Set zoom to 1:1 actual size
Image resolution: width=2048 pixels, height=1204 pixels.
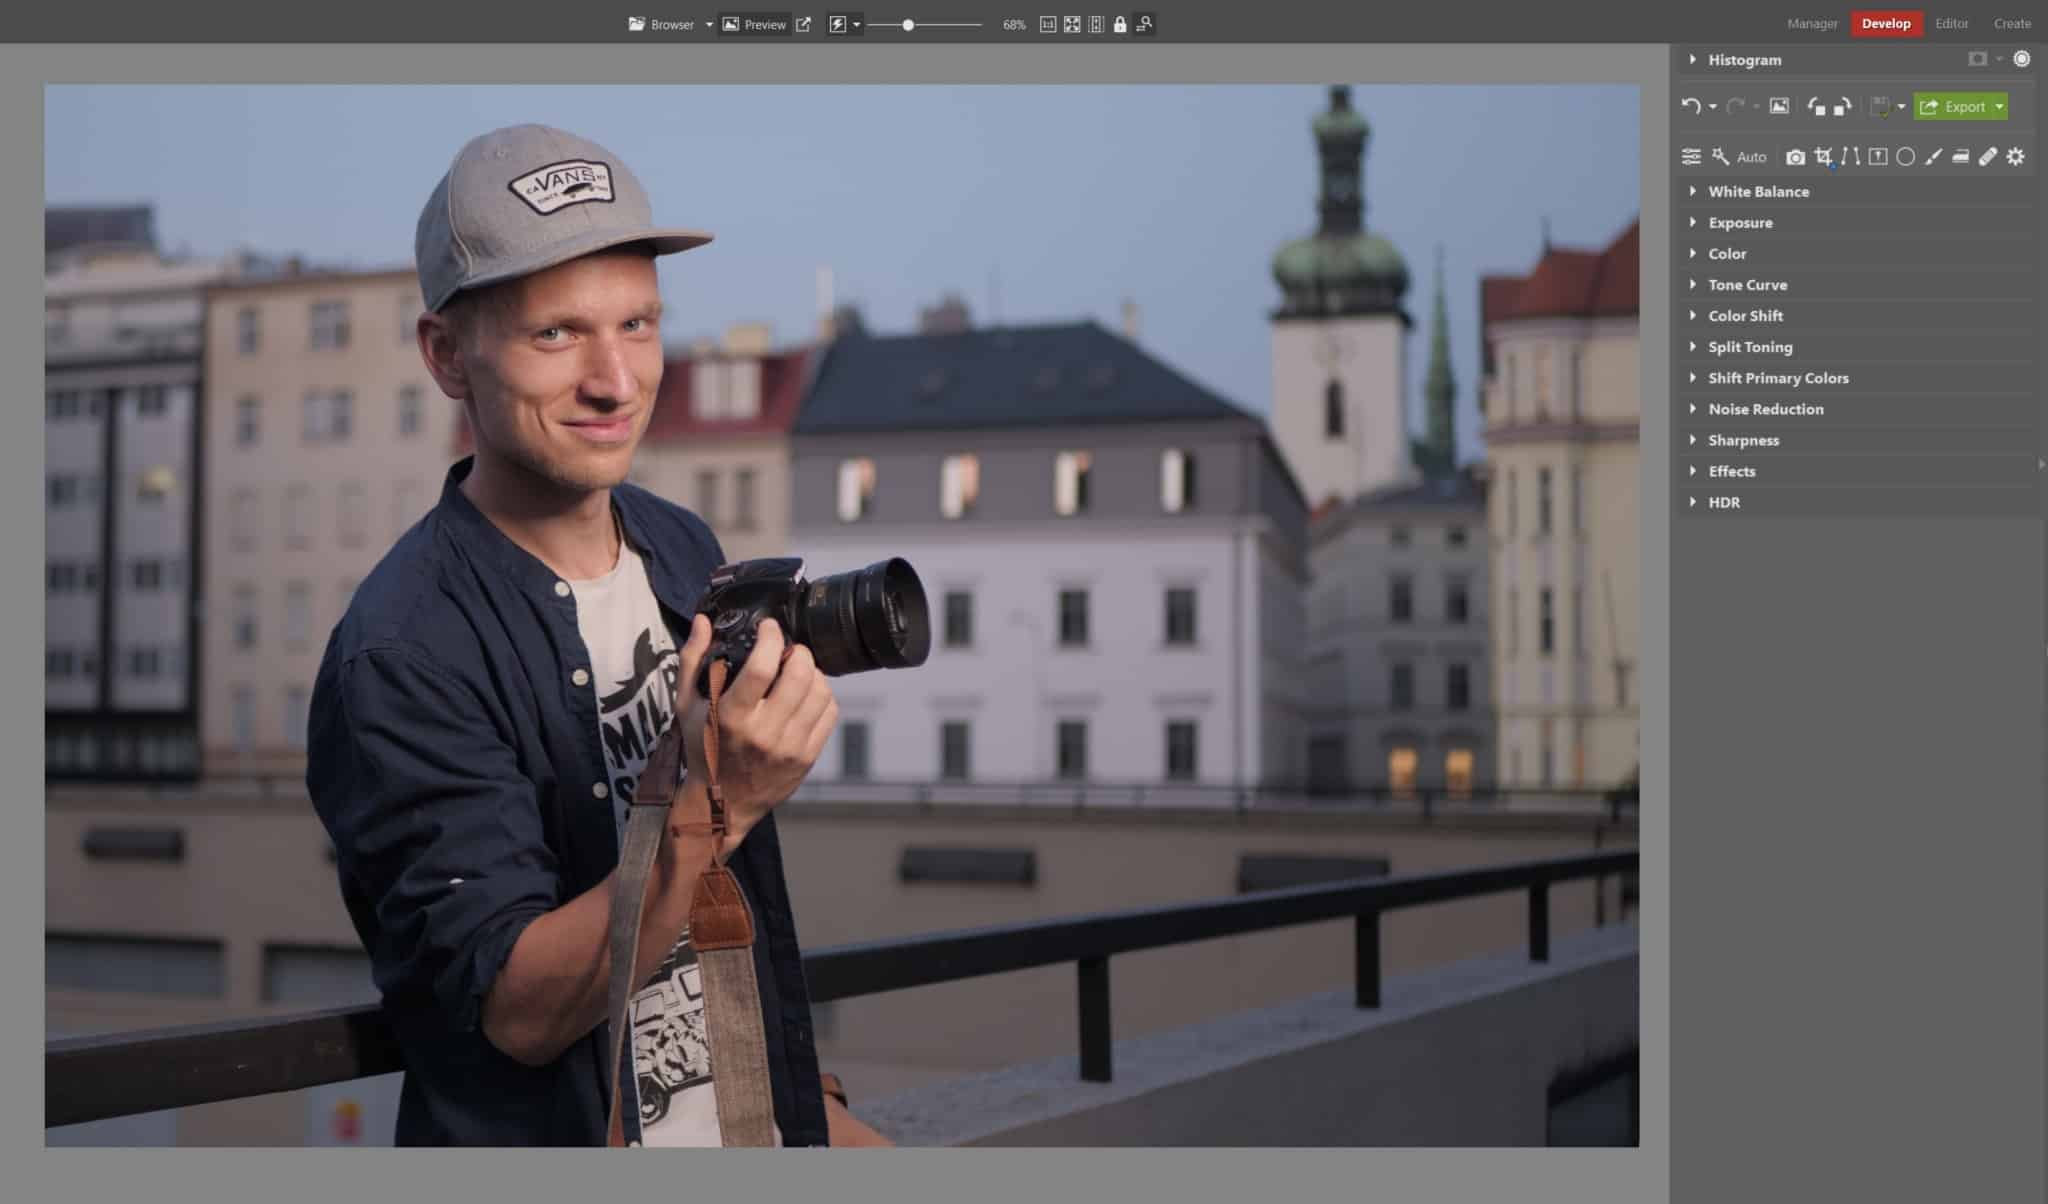[1047, 24]
